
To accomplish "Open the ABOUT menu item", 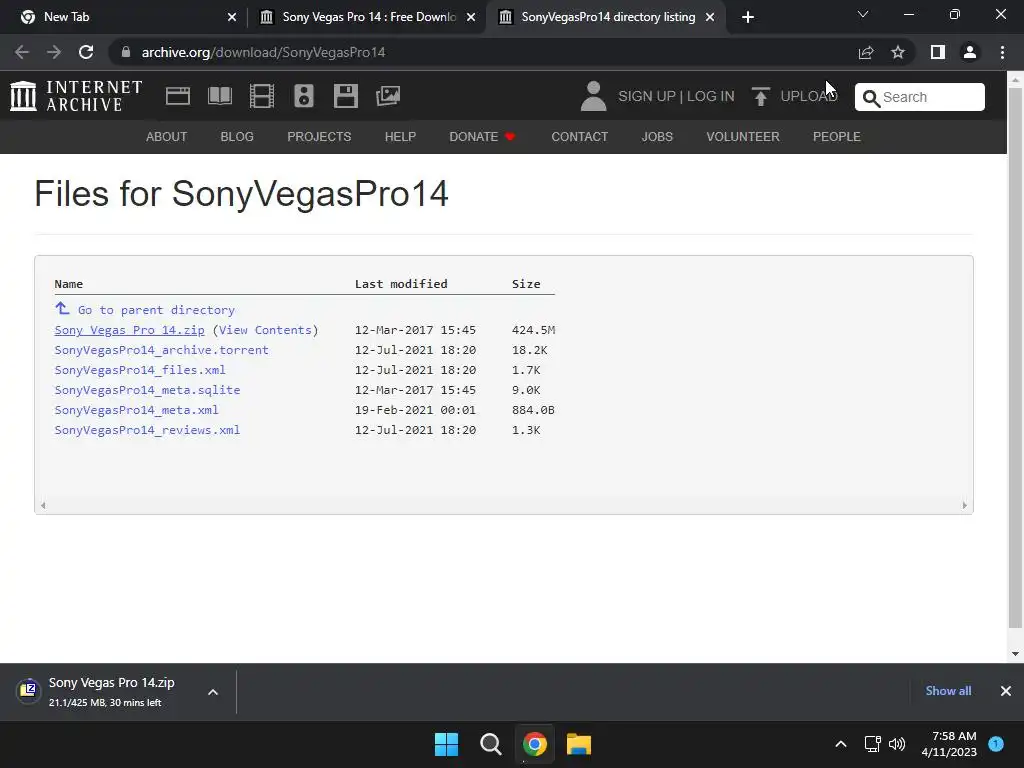I will click(167, 136).
